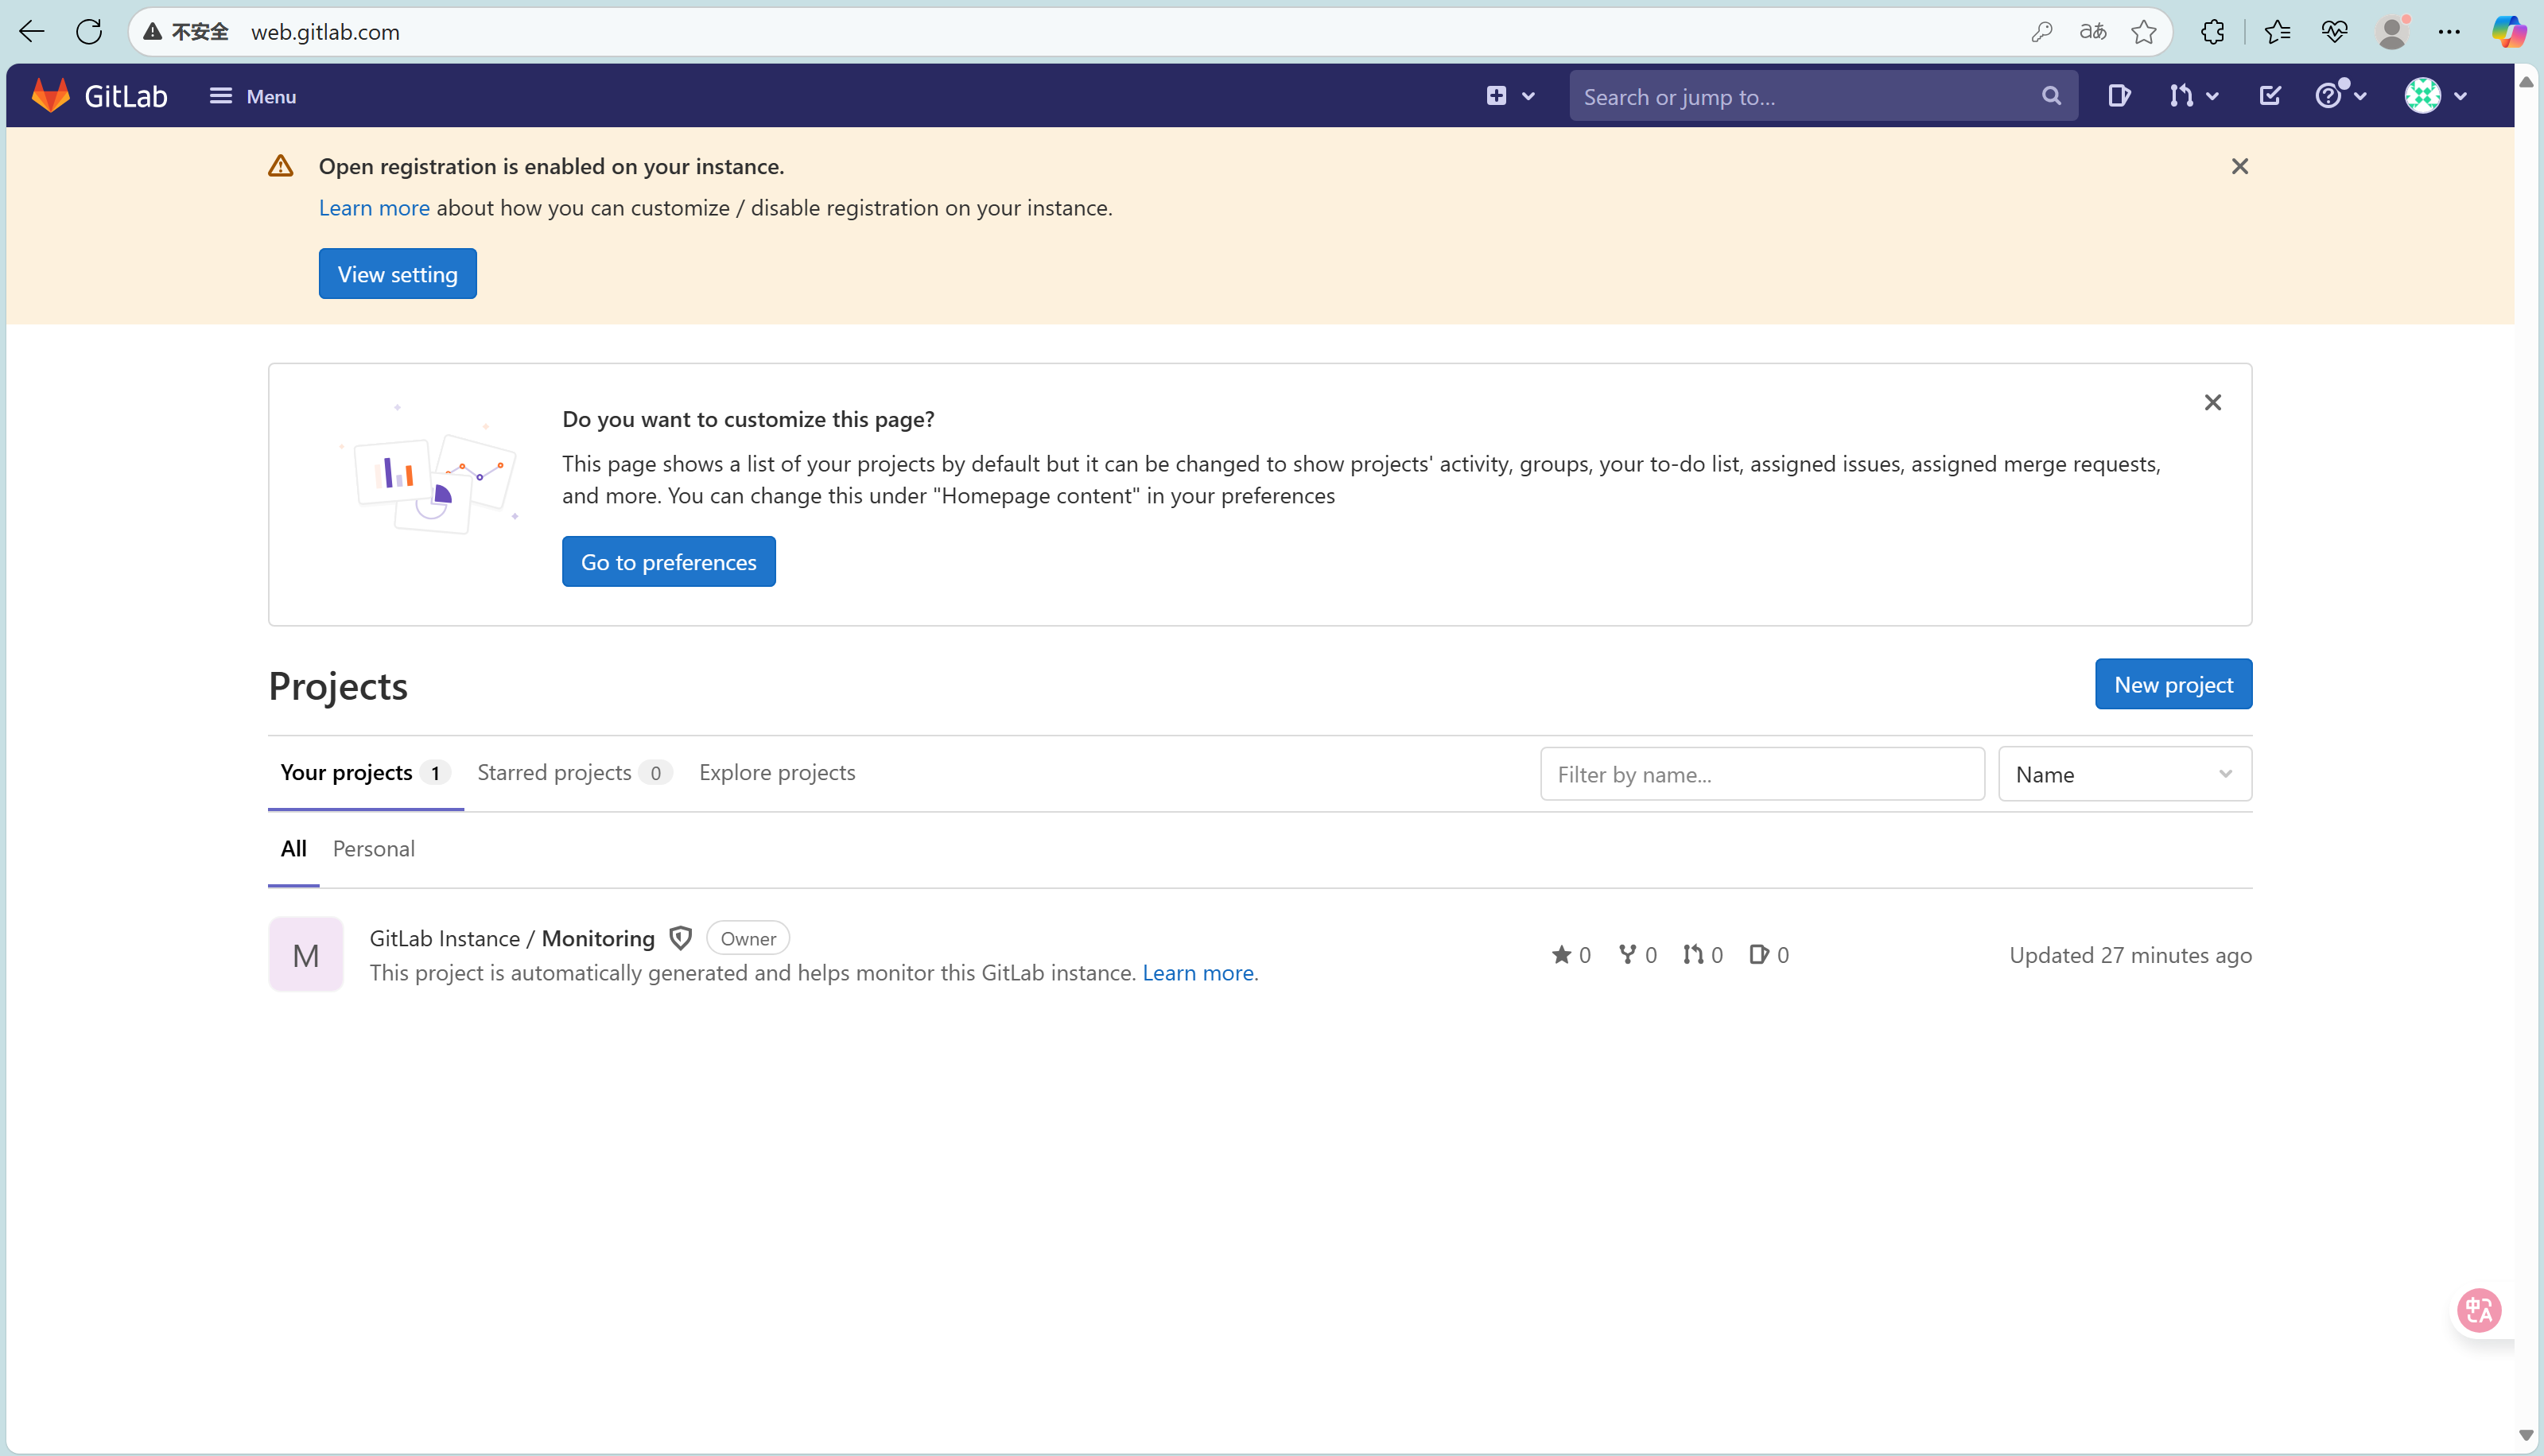Focus the Filter by name field
The height and width of the screenshot is (1456, 2544).
(x=1762, y=774)
